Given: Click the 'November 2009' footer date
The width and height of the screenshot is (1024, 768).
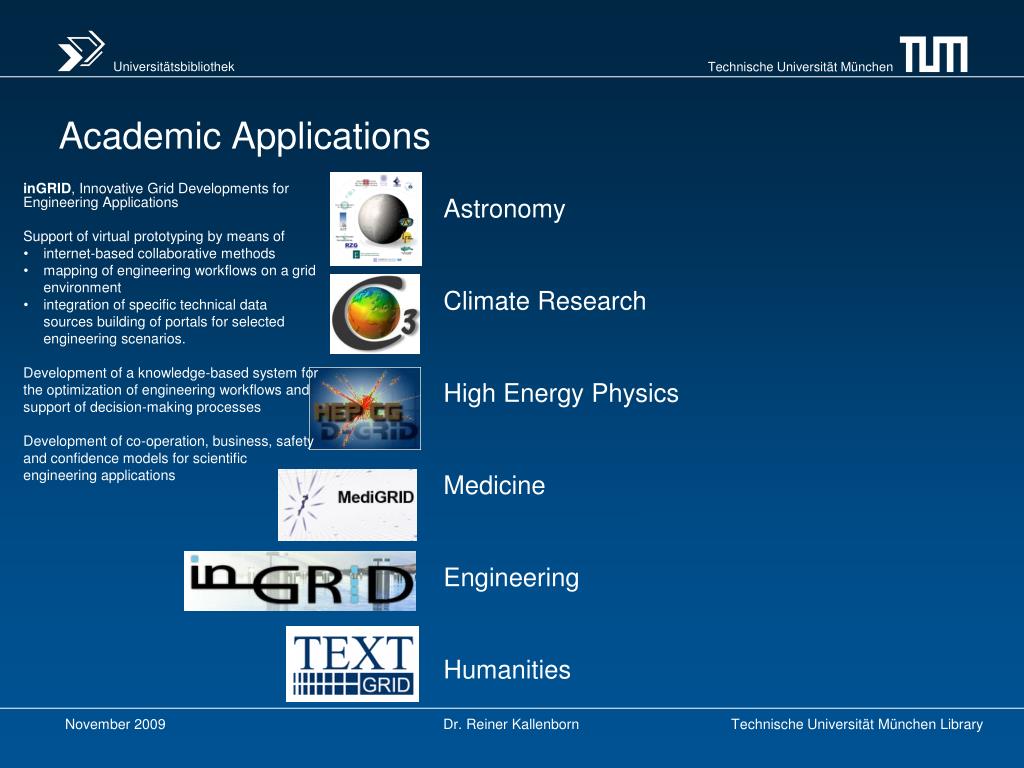Looking at the screenshot, I should (115, 724).
